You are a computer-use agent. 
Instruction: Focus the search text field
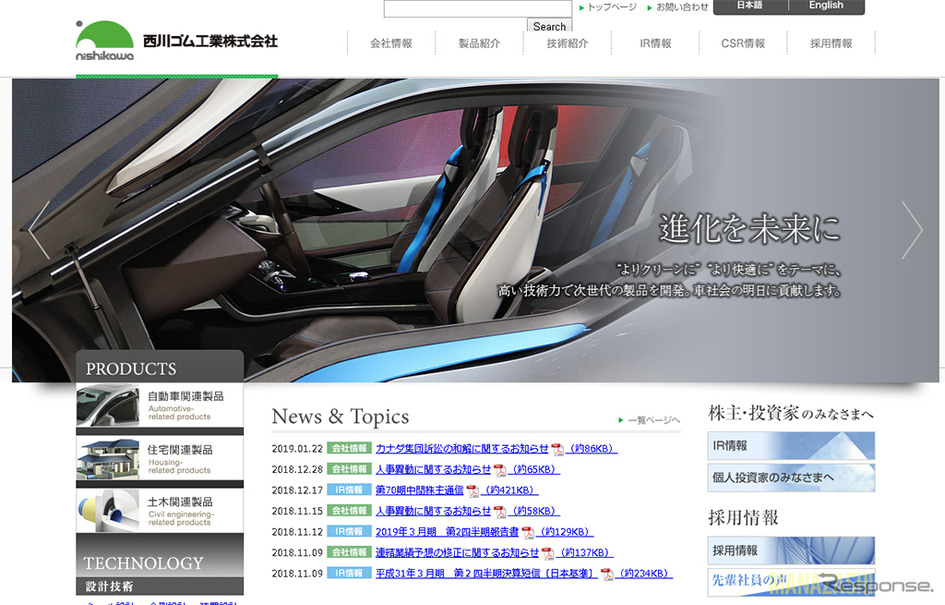tap(478, 8)
